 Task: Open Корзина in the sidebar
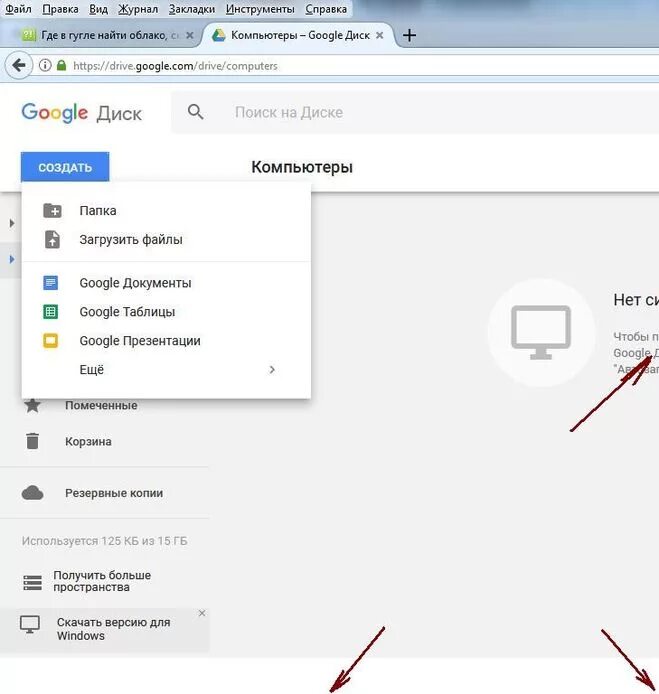[88, 442]
